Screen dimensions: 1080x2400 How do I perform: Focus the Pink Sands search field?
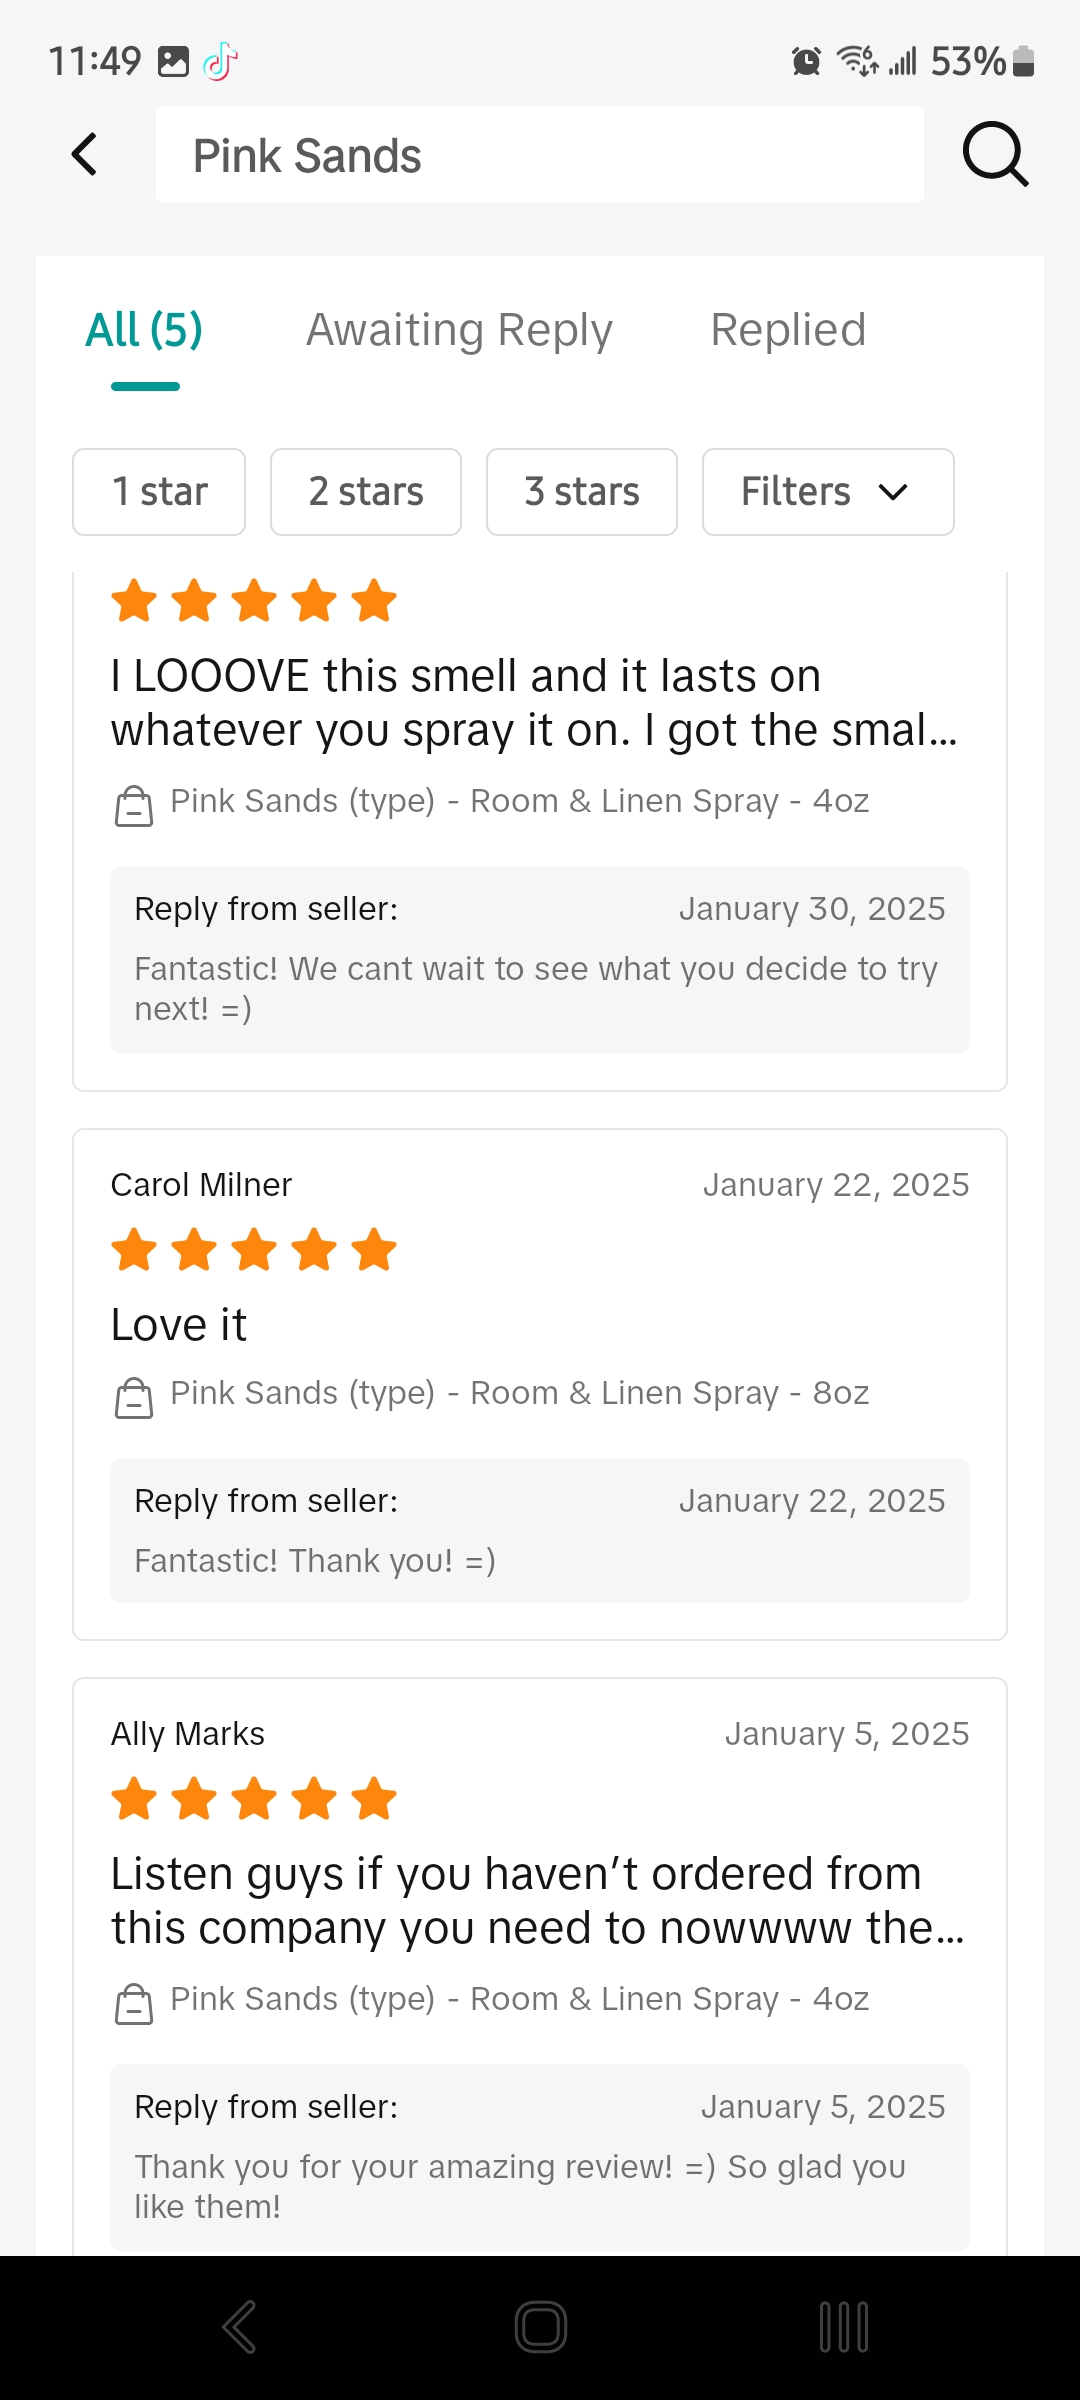(540, 155)
